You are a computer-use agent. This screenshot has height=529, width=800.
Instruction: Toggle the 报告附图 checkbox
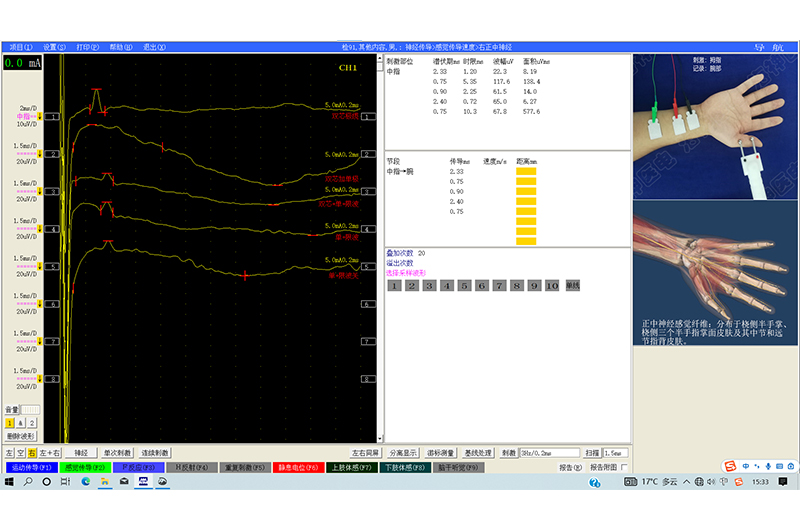tap(625, 467)
